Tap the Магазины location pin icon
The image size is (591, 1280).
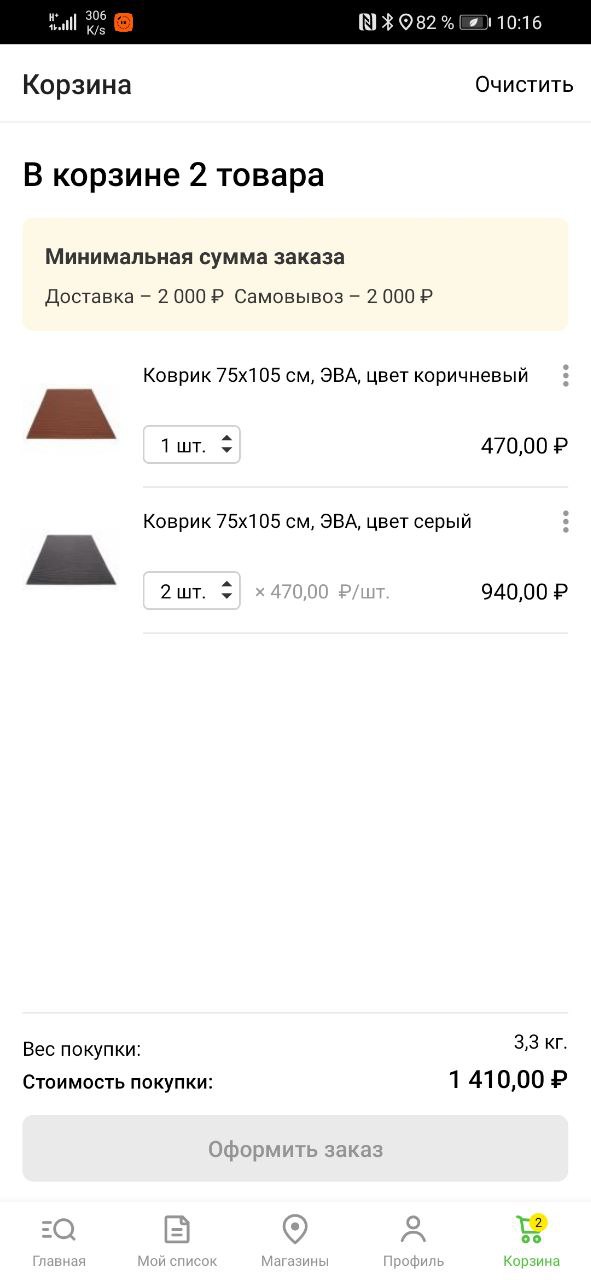(x=295, y=1229)
